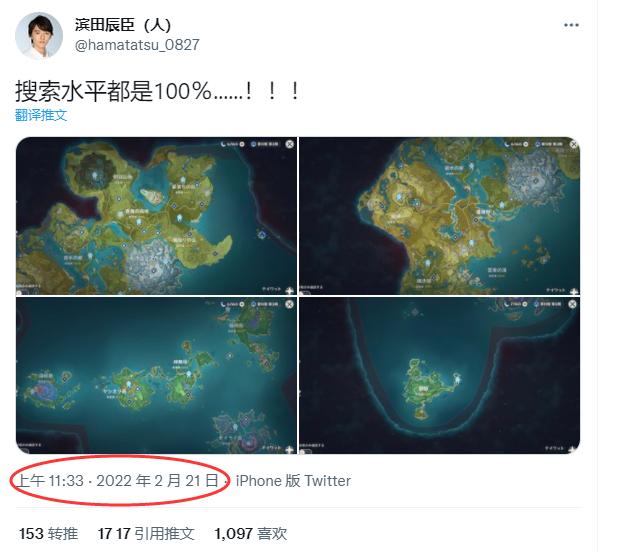Plus icon at top-left map's bottom corner
Viewport: 623px width, 552px height.
(x=289, y=291)
